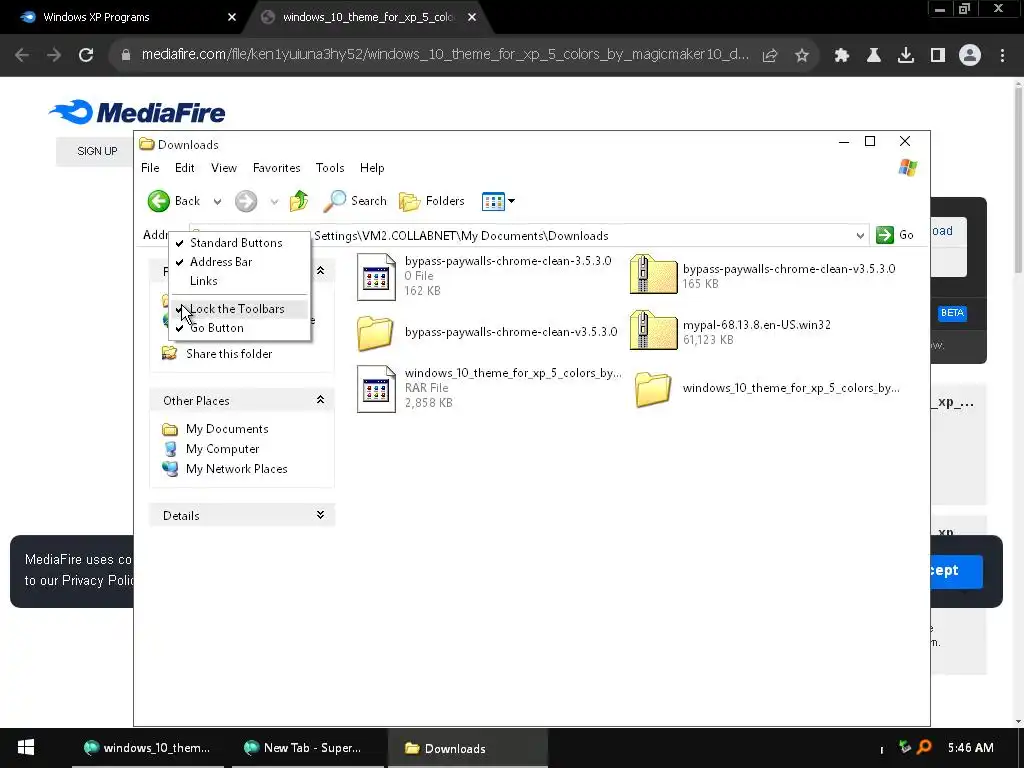The height and width of the screenshot is (768, 1024).
Task: Click the green Go arrow button
Action: [885, 235]
